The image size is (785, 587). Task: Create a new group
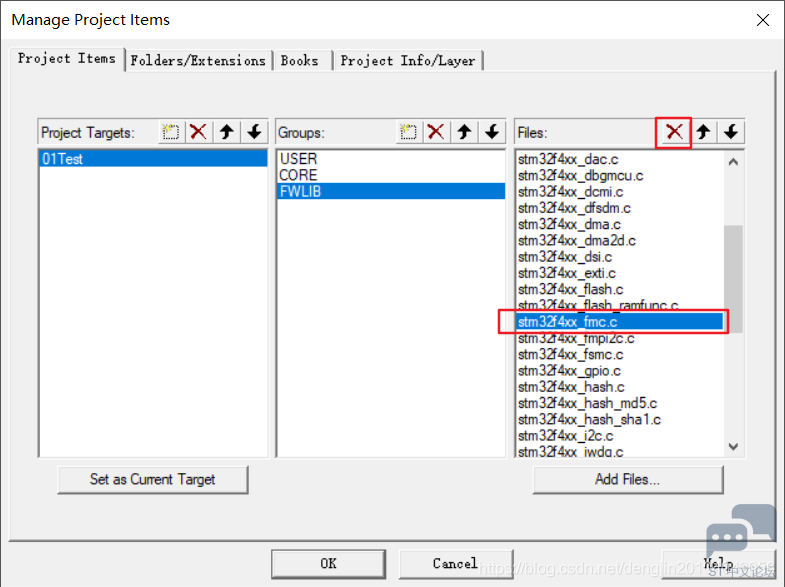pos(409,132)
